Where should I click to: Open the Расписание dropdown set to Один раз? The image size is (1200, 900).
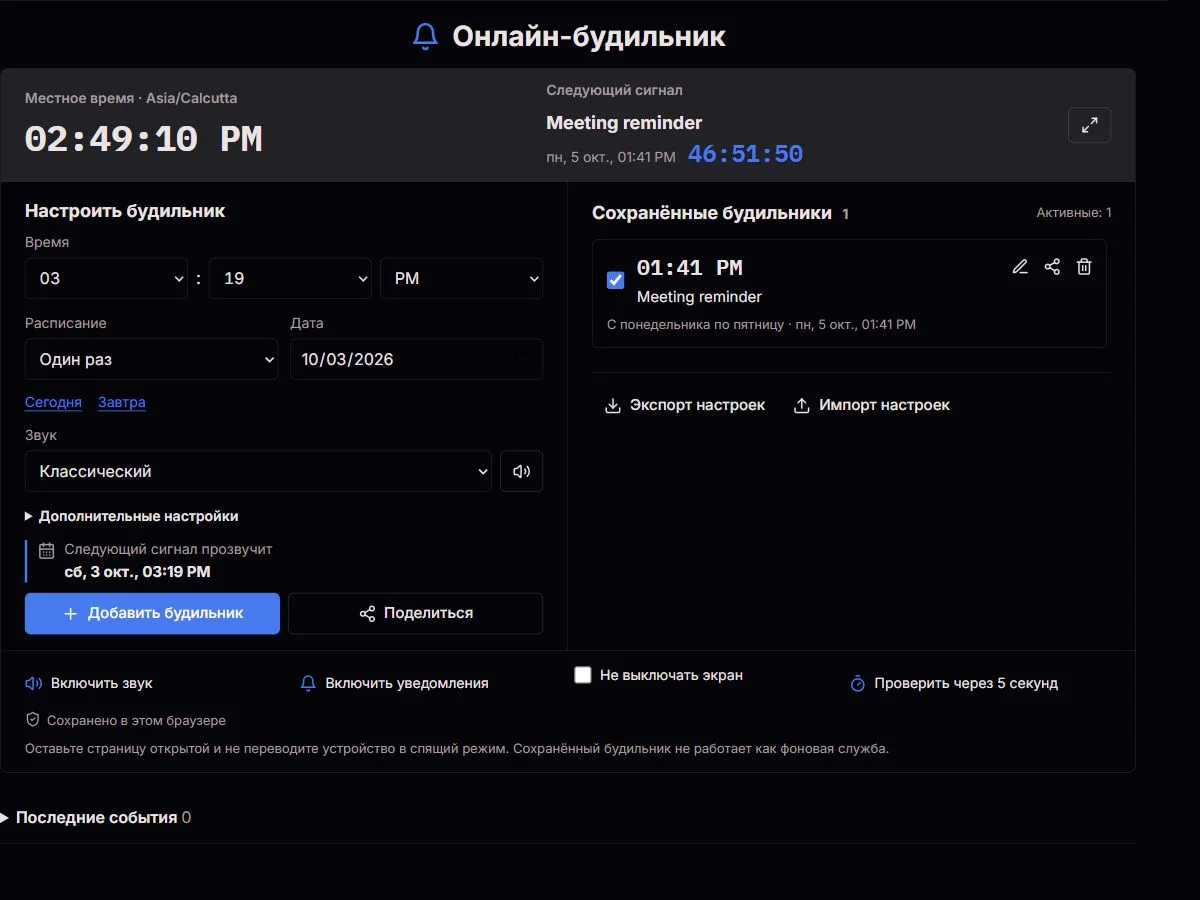tap(152, 359)
